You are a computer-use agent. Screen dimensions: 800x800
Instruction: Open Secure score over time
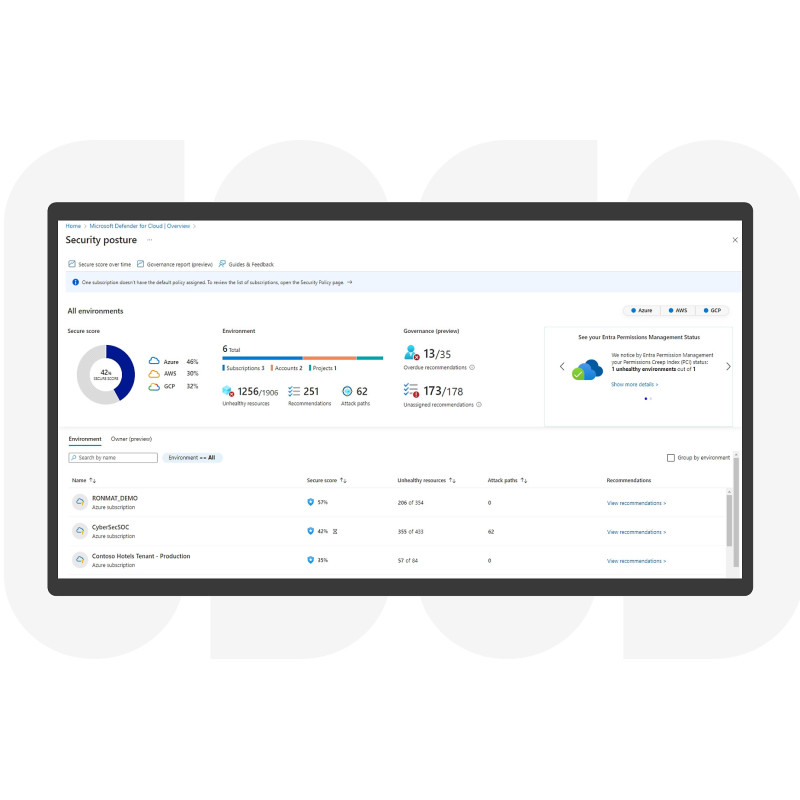pyautogui.click(x=99, y=264)
